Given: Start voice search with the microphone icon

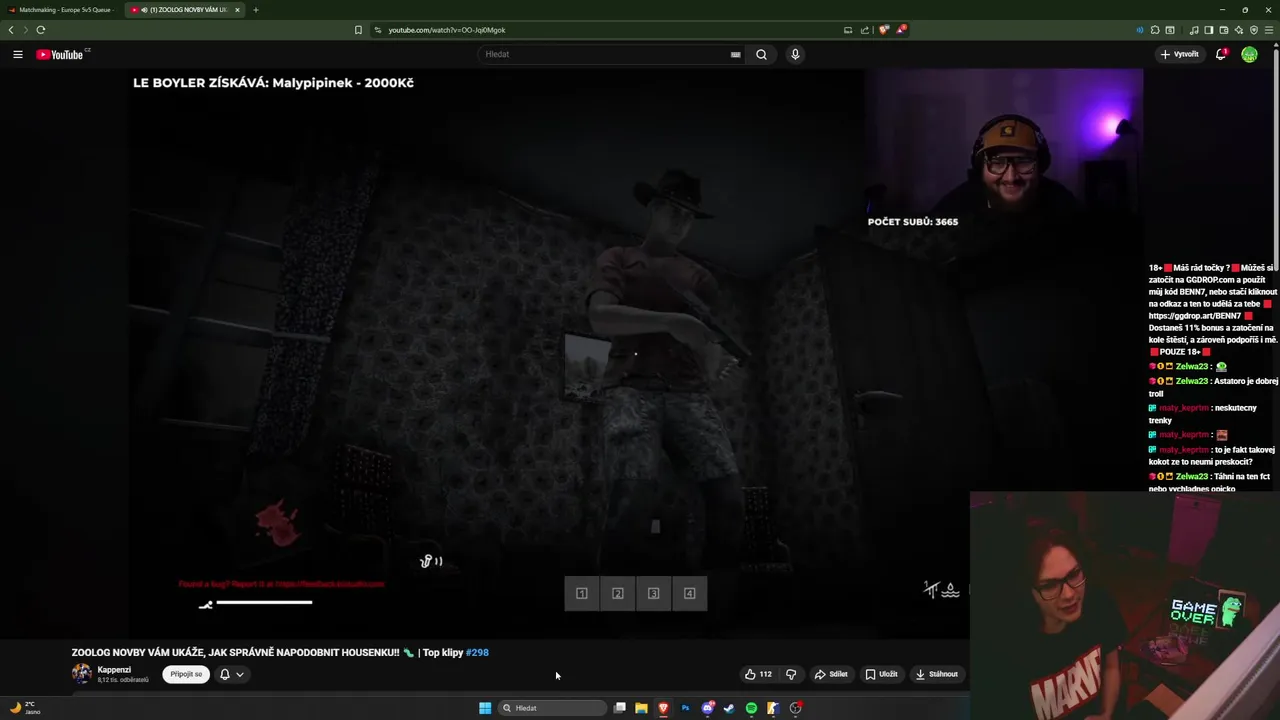Looking at the screenshot, I should pyautogui.click(x=795, y=54).
